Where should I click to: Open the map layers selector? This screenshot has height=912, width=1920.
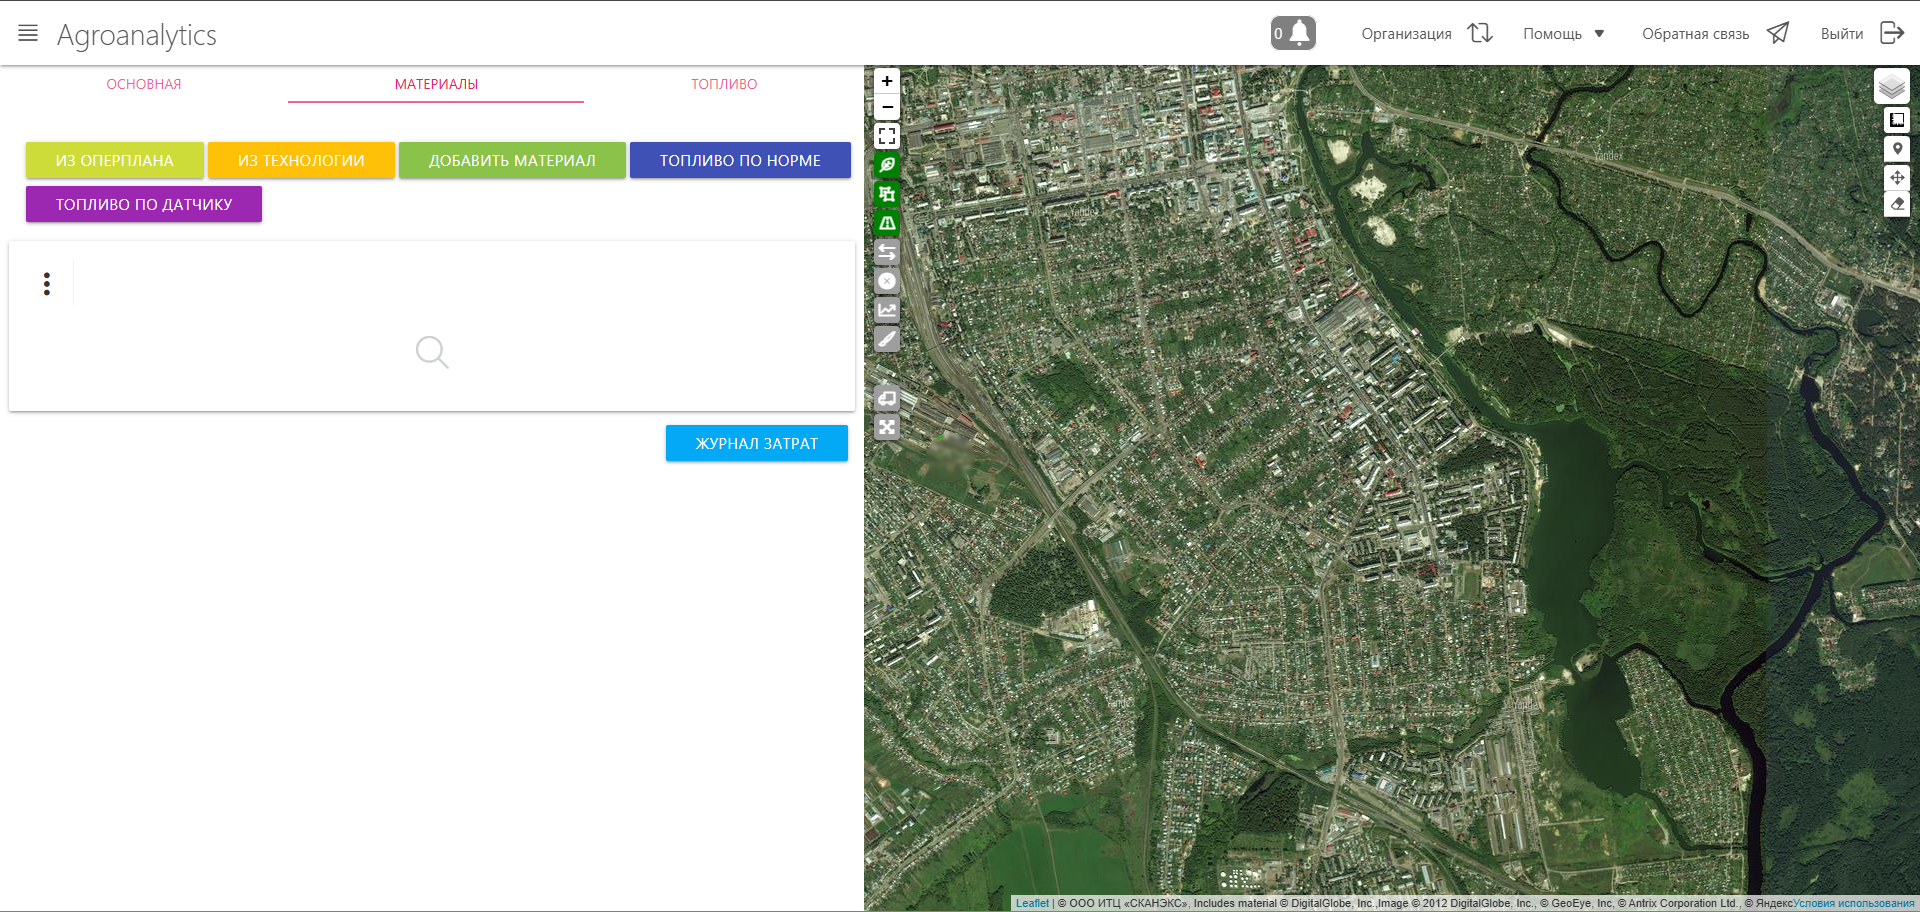click(x=1891, y=87)
